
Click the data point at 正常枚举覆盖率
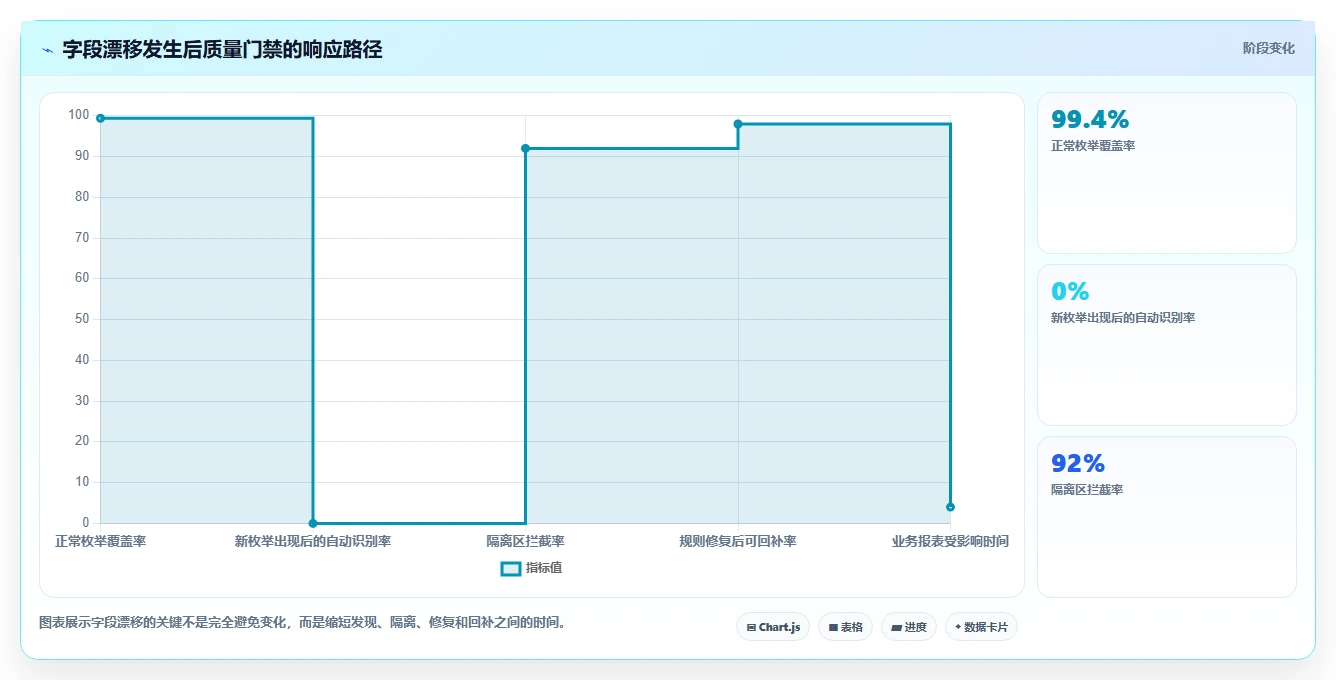100,118
